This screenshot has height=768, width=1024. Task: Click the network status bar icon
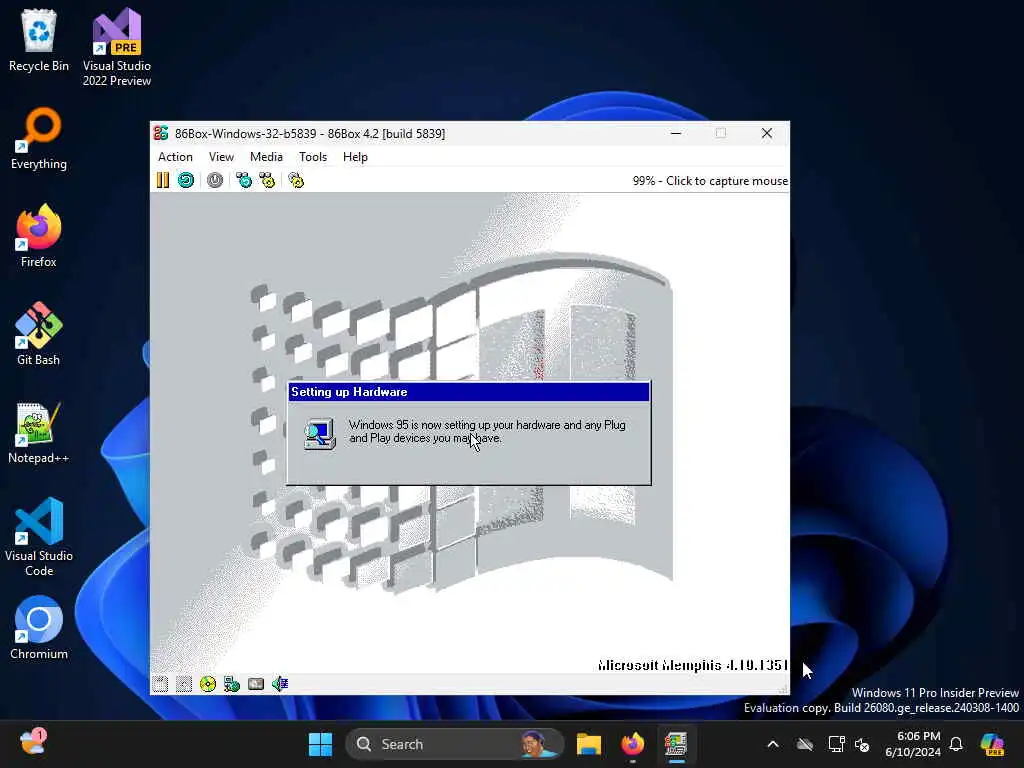point(232,684)
